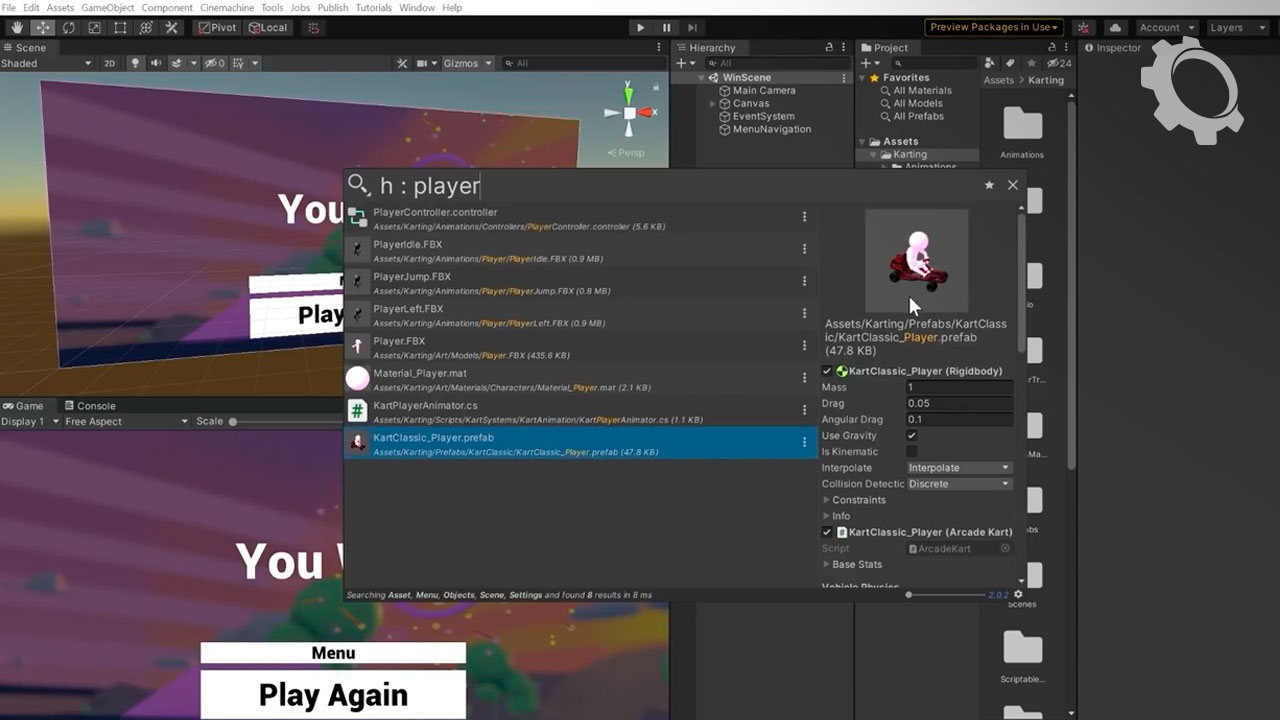The width and height of the screenshot is (1280, 720).
Task: Switch to the Console tab
Action: (x=90, y=406)
